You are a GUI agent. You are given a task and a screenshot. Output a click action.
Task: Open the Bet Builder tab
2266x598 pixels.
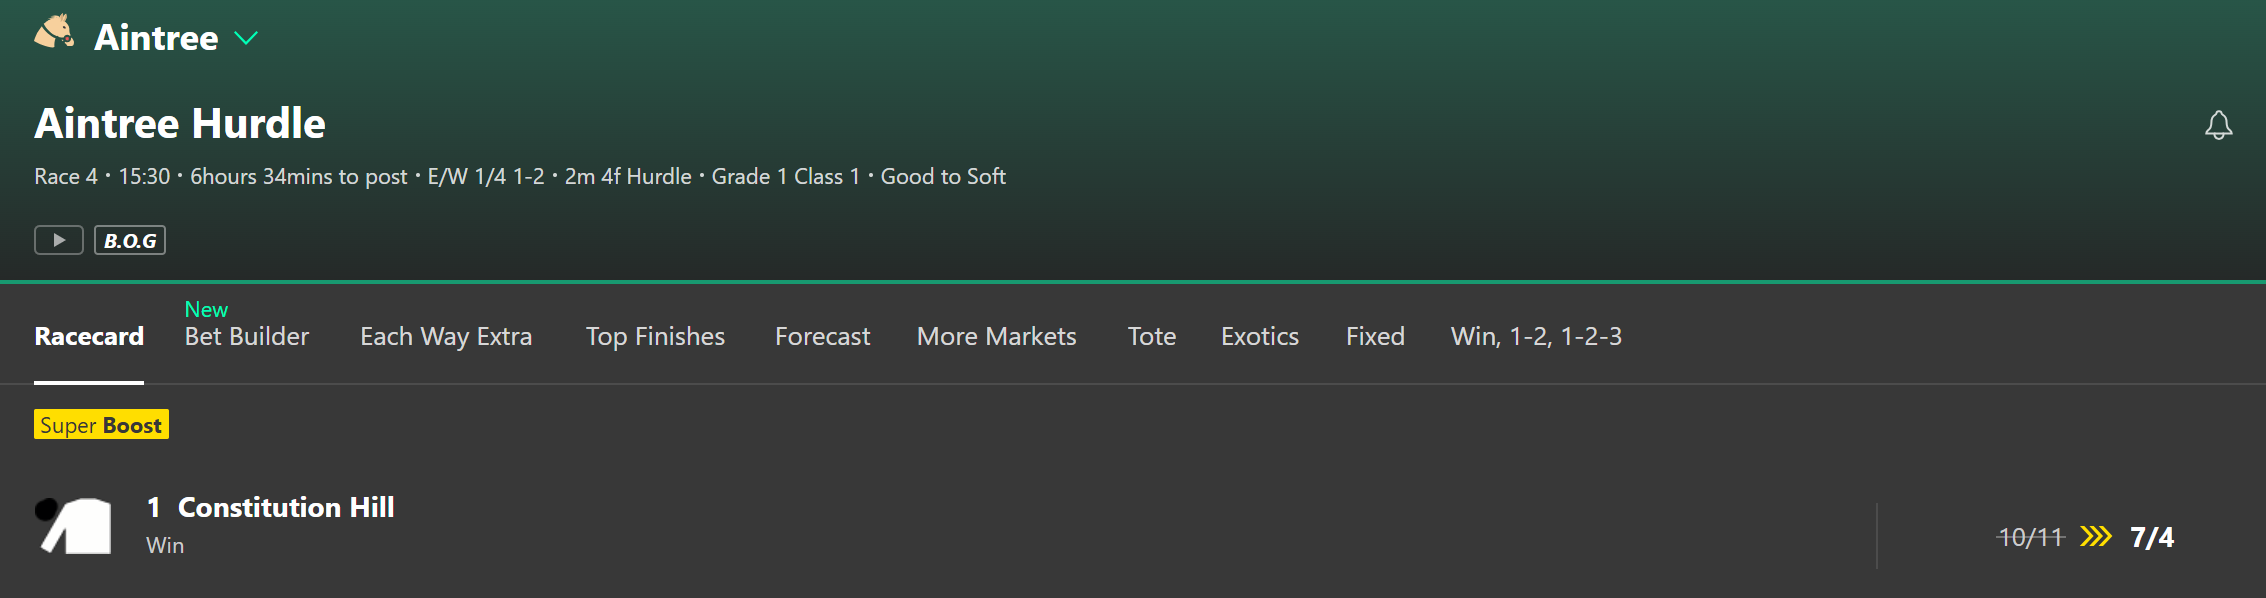[x=247, y=336]
